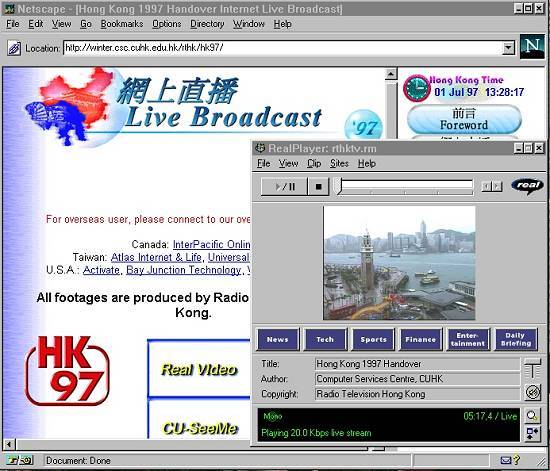550x471 pixels.
Task: Click the security key icon in status bar
Action: click(20, 460)
